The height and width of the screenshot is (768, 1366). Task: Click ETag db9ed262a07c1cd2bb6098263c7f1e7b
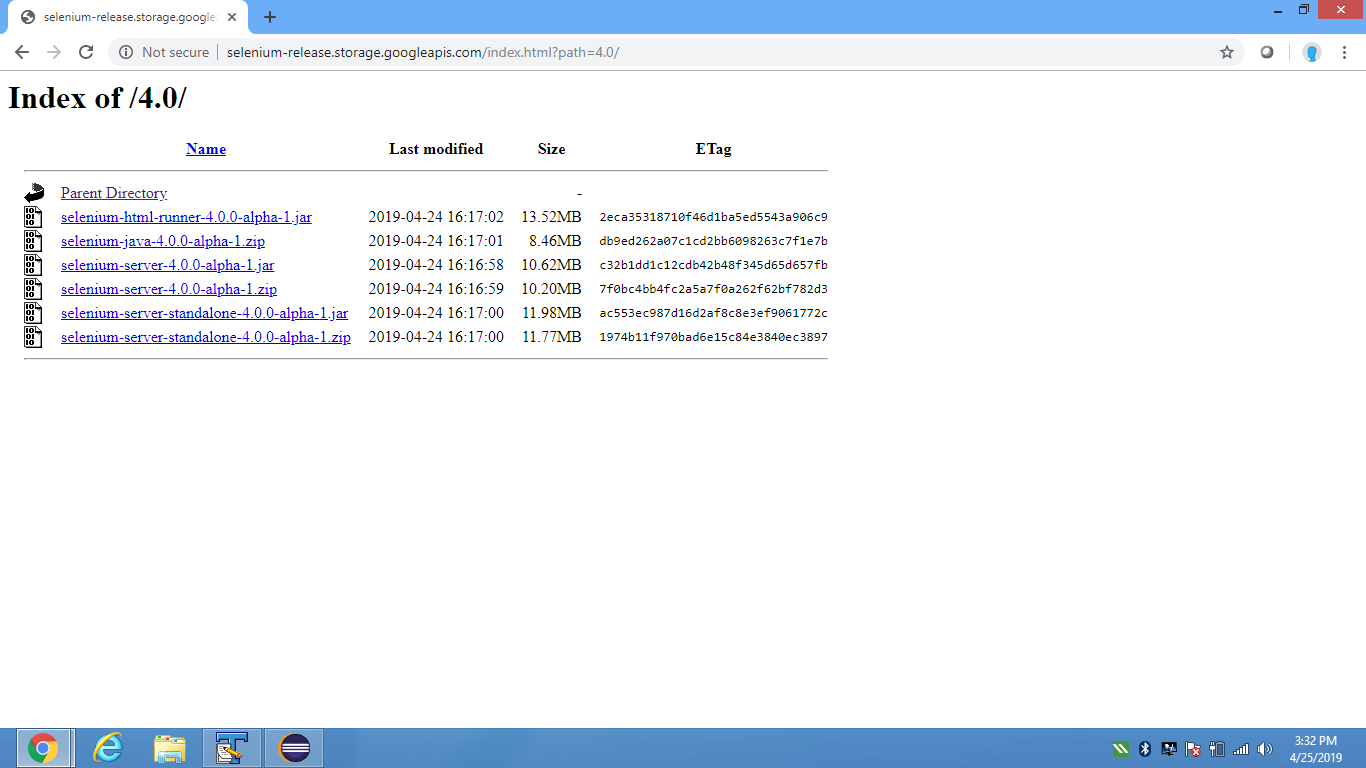pos(714,241)
